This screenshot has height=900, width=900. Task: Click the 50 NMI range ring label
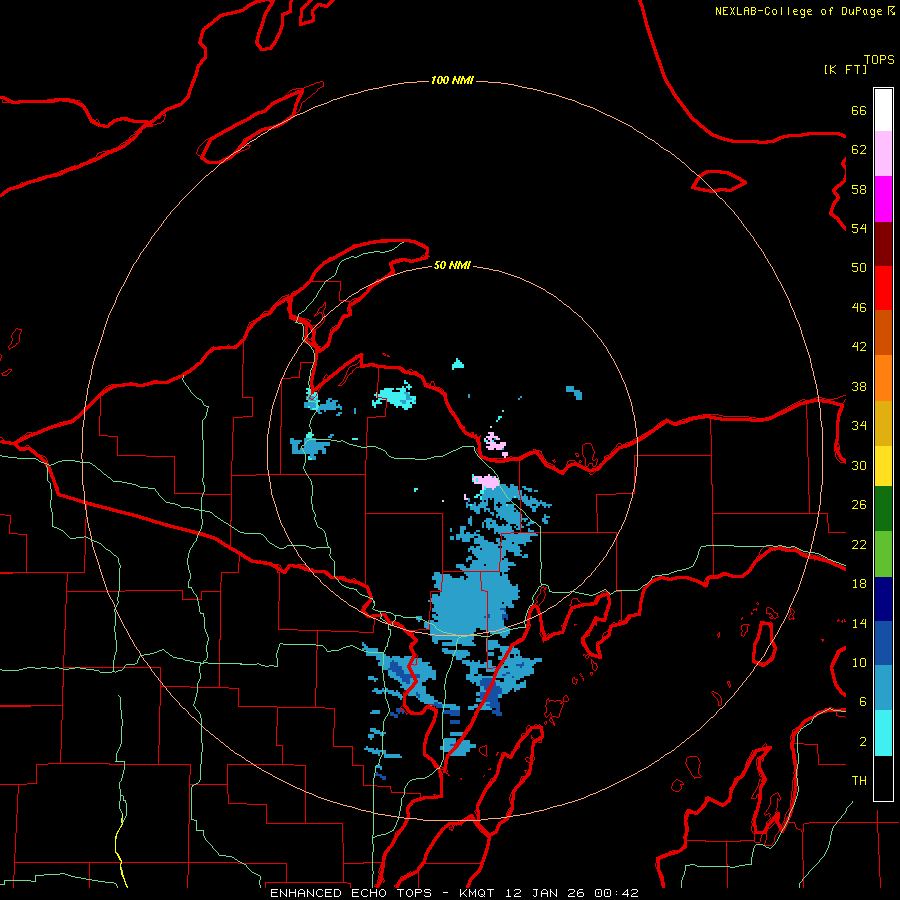452,265
